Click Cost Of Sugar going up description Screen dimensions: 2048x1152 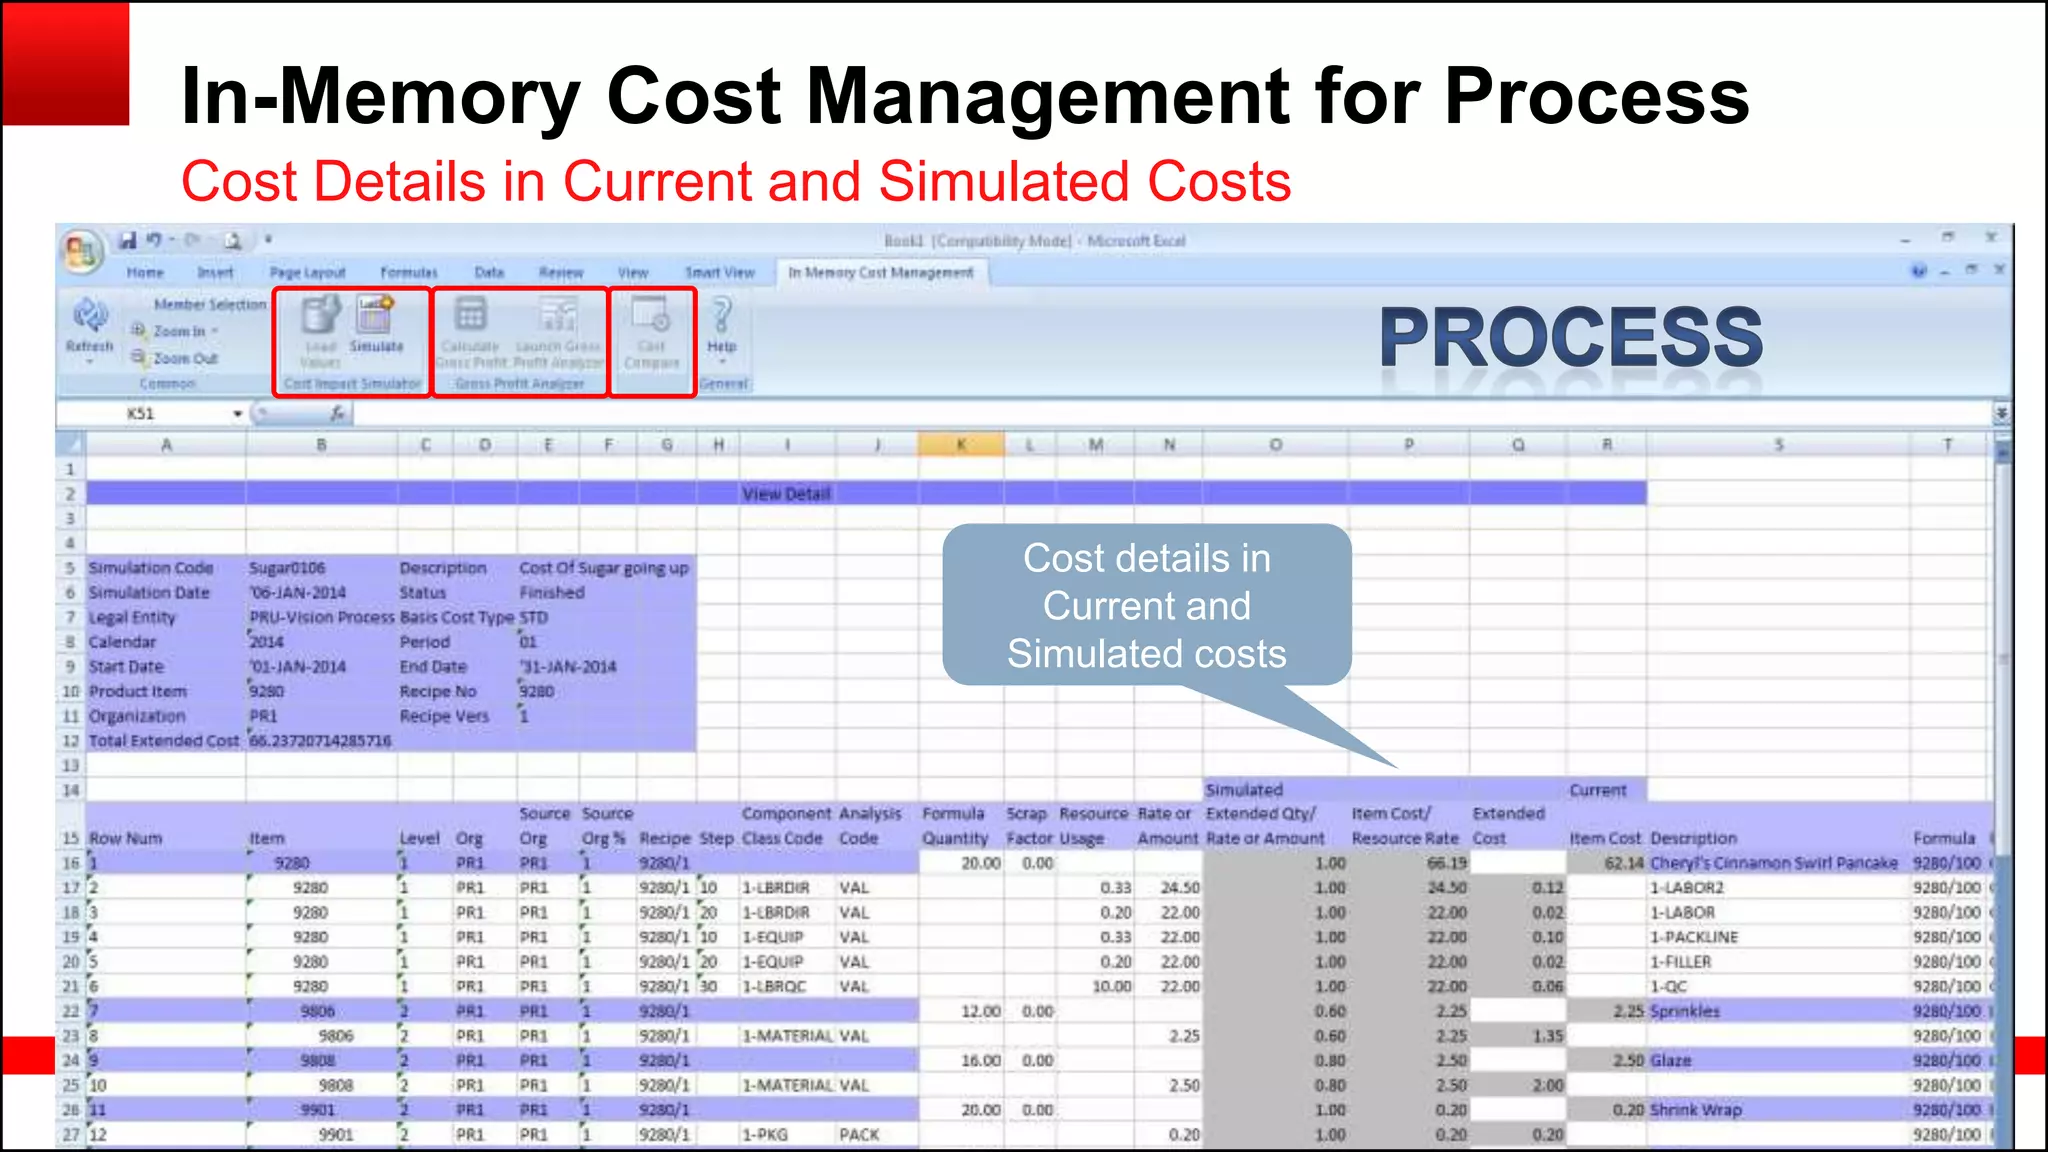(x=604, y=568)
